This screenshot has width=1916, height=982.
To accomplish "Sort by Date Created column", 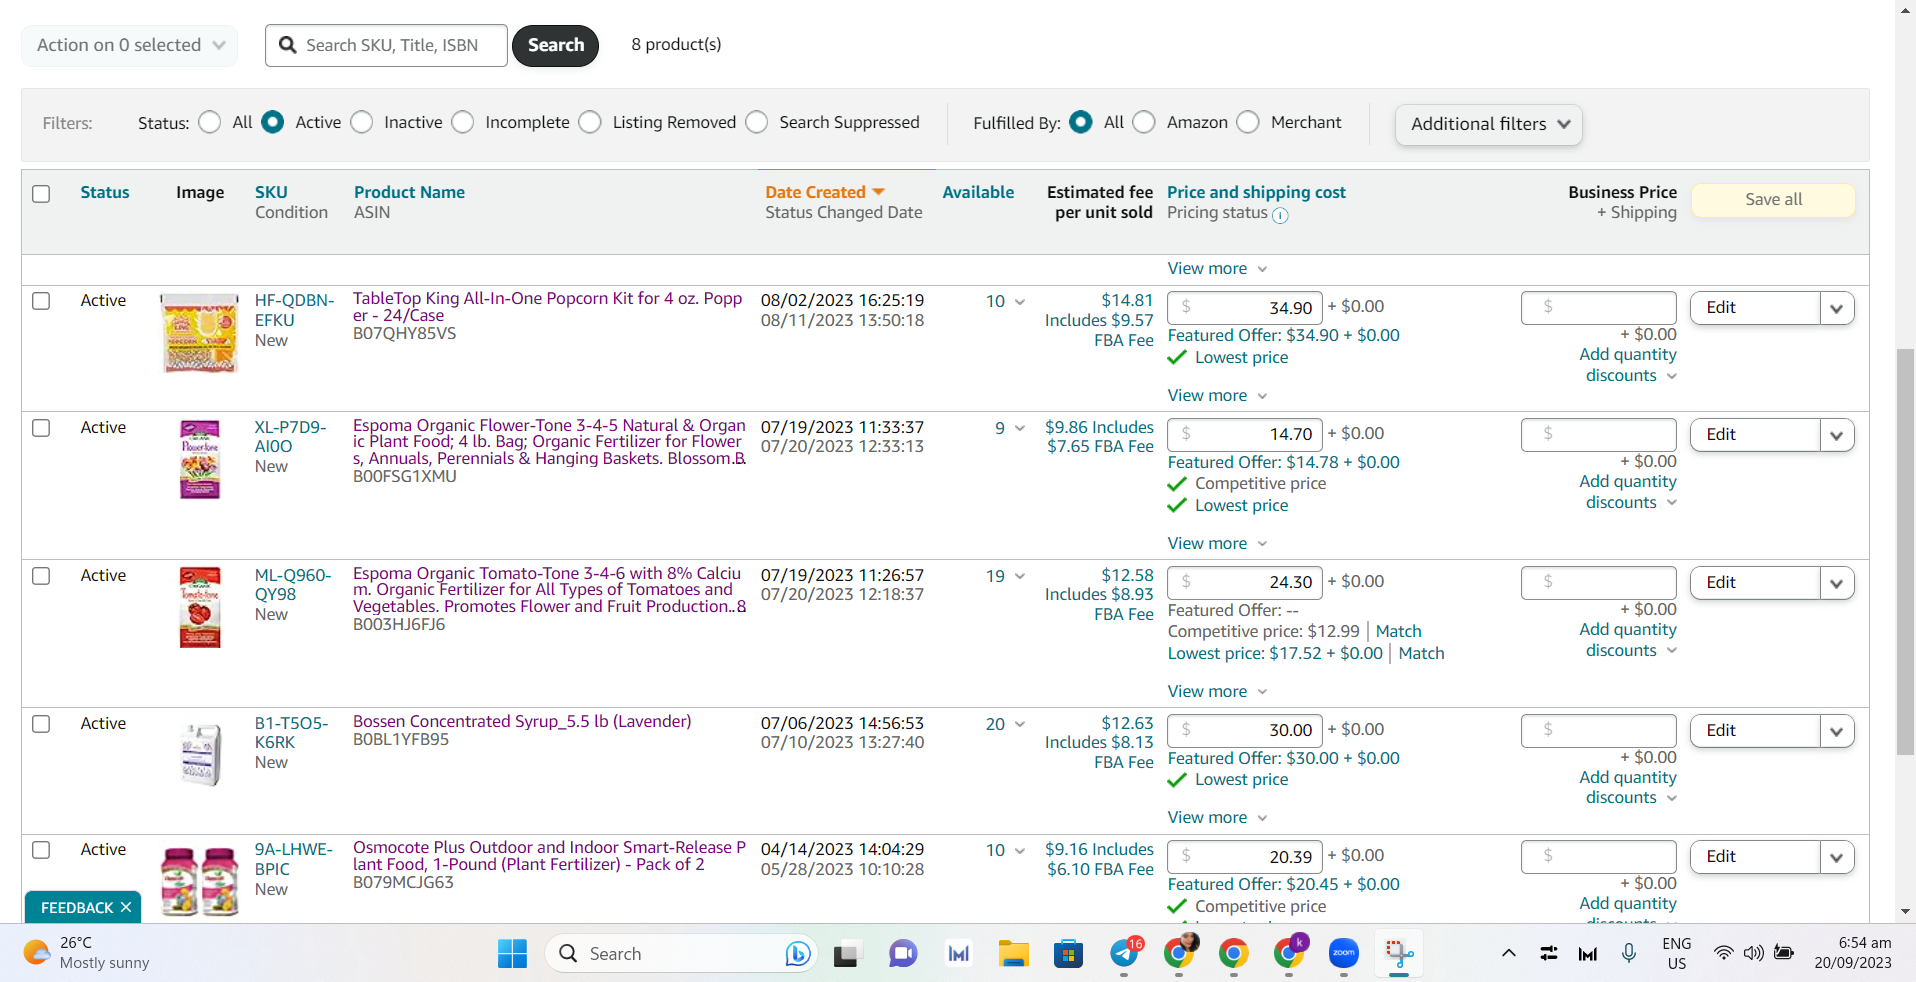I will pos(815,192).
